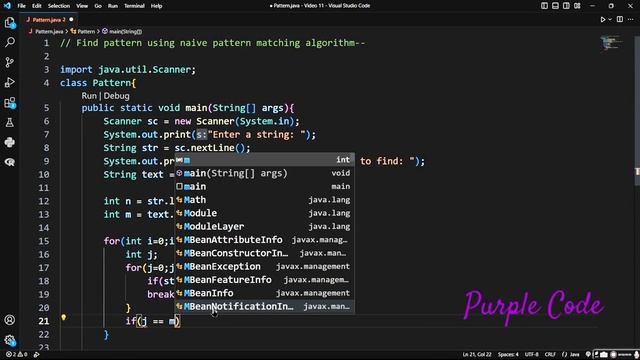Open the Help menu
The image size is (640, 360).
click(x=156, y=6)
